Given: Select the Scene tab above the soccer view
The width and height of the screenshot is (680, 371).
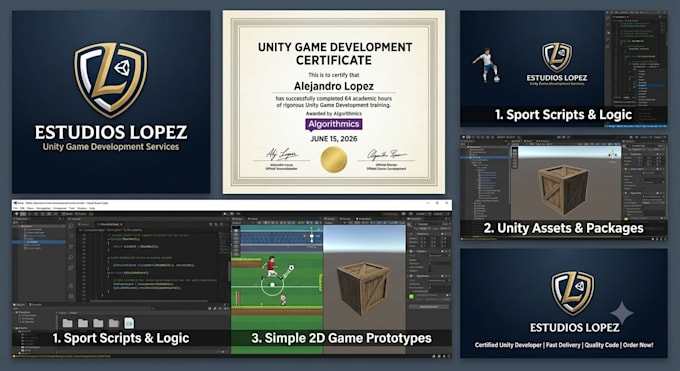Looking at the screenshot, I should pyautogui.click(x=239, y=219).
